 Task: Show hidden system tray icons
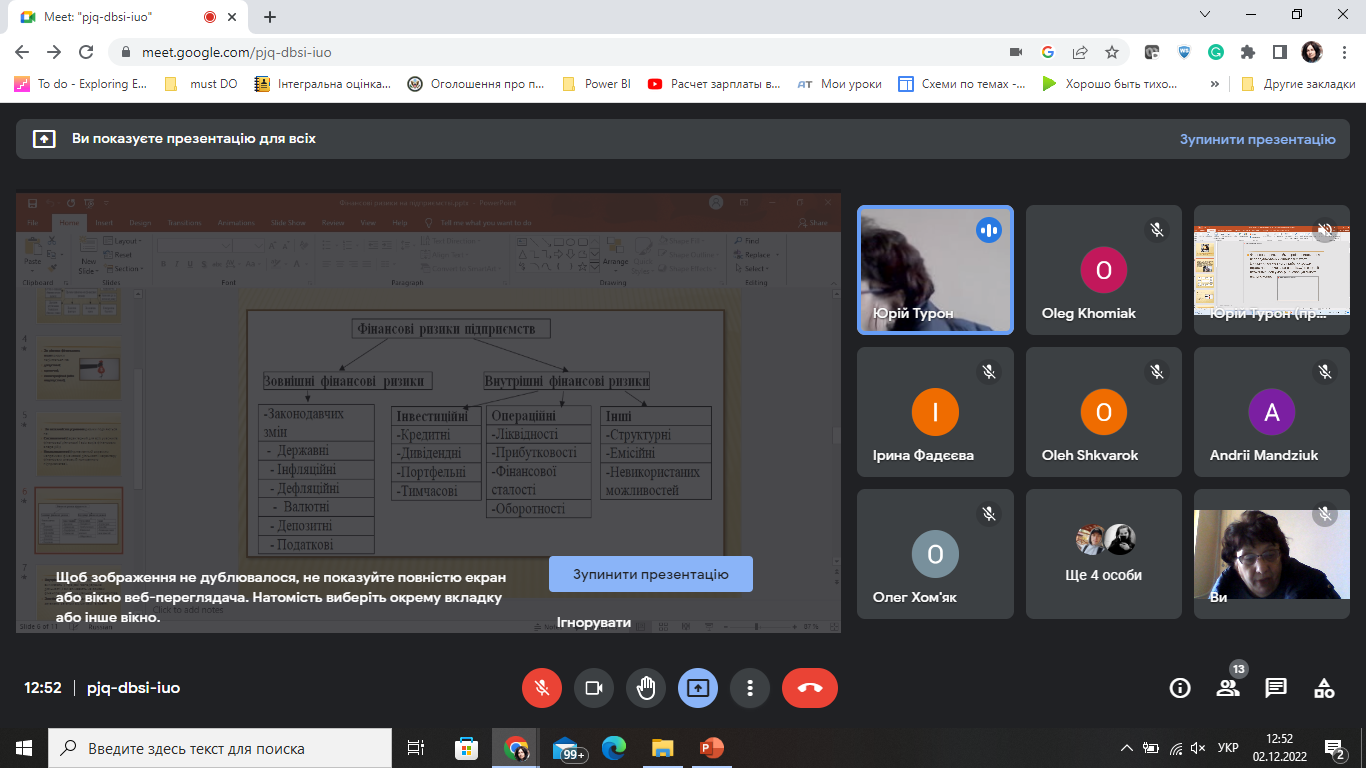tap(1127, 748)
